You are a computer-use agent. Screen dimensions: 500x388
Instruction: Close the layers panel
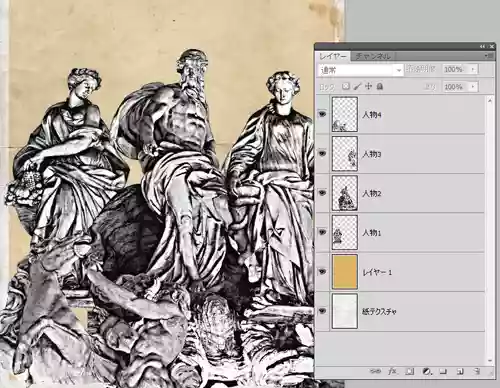491,47
